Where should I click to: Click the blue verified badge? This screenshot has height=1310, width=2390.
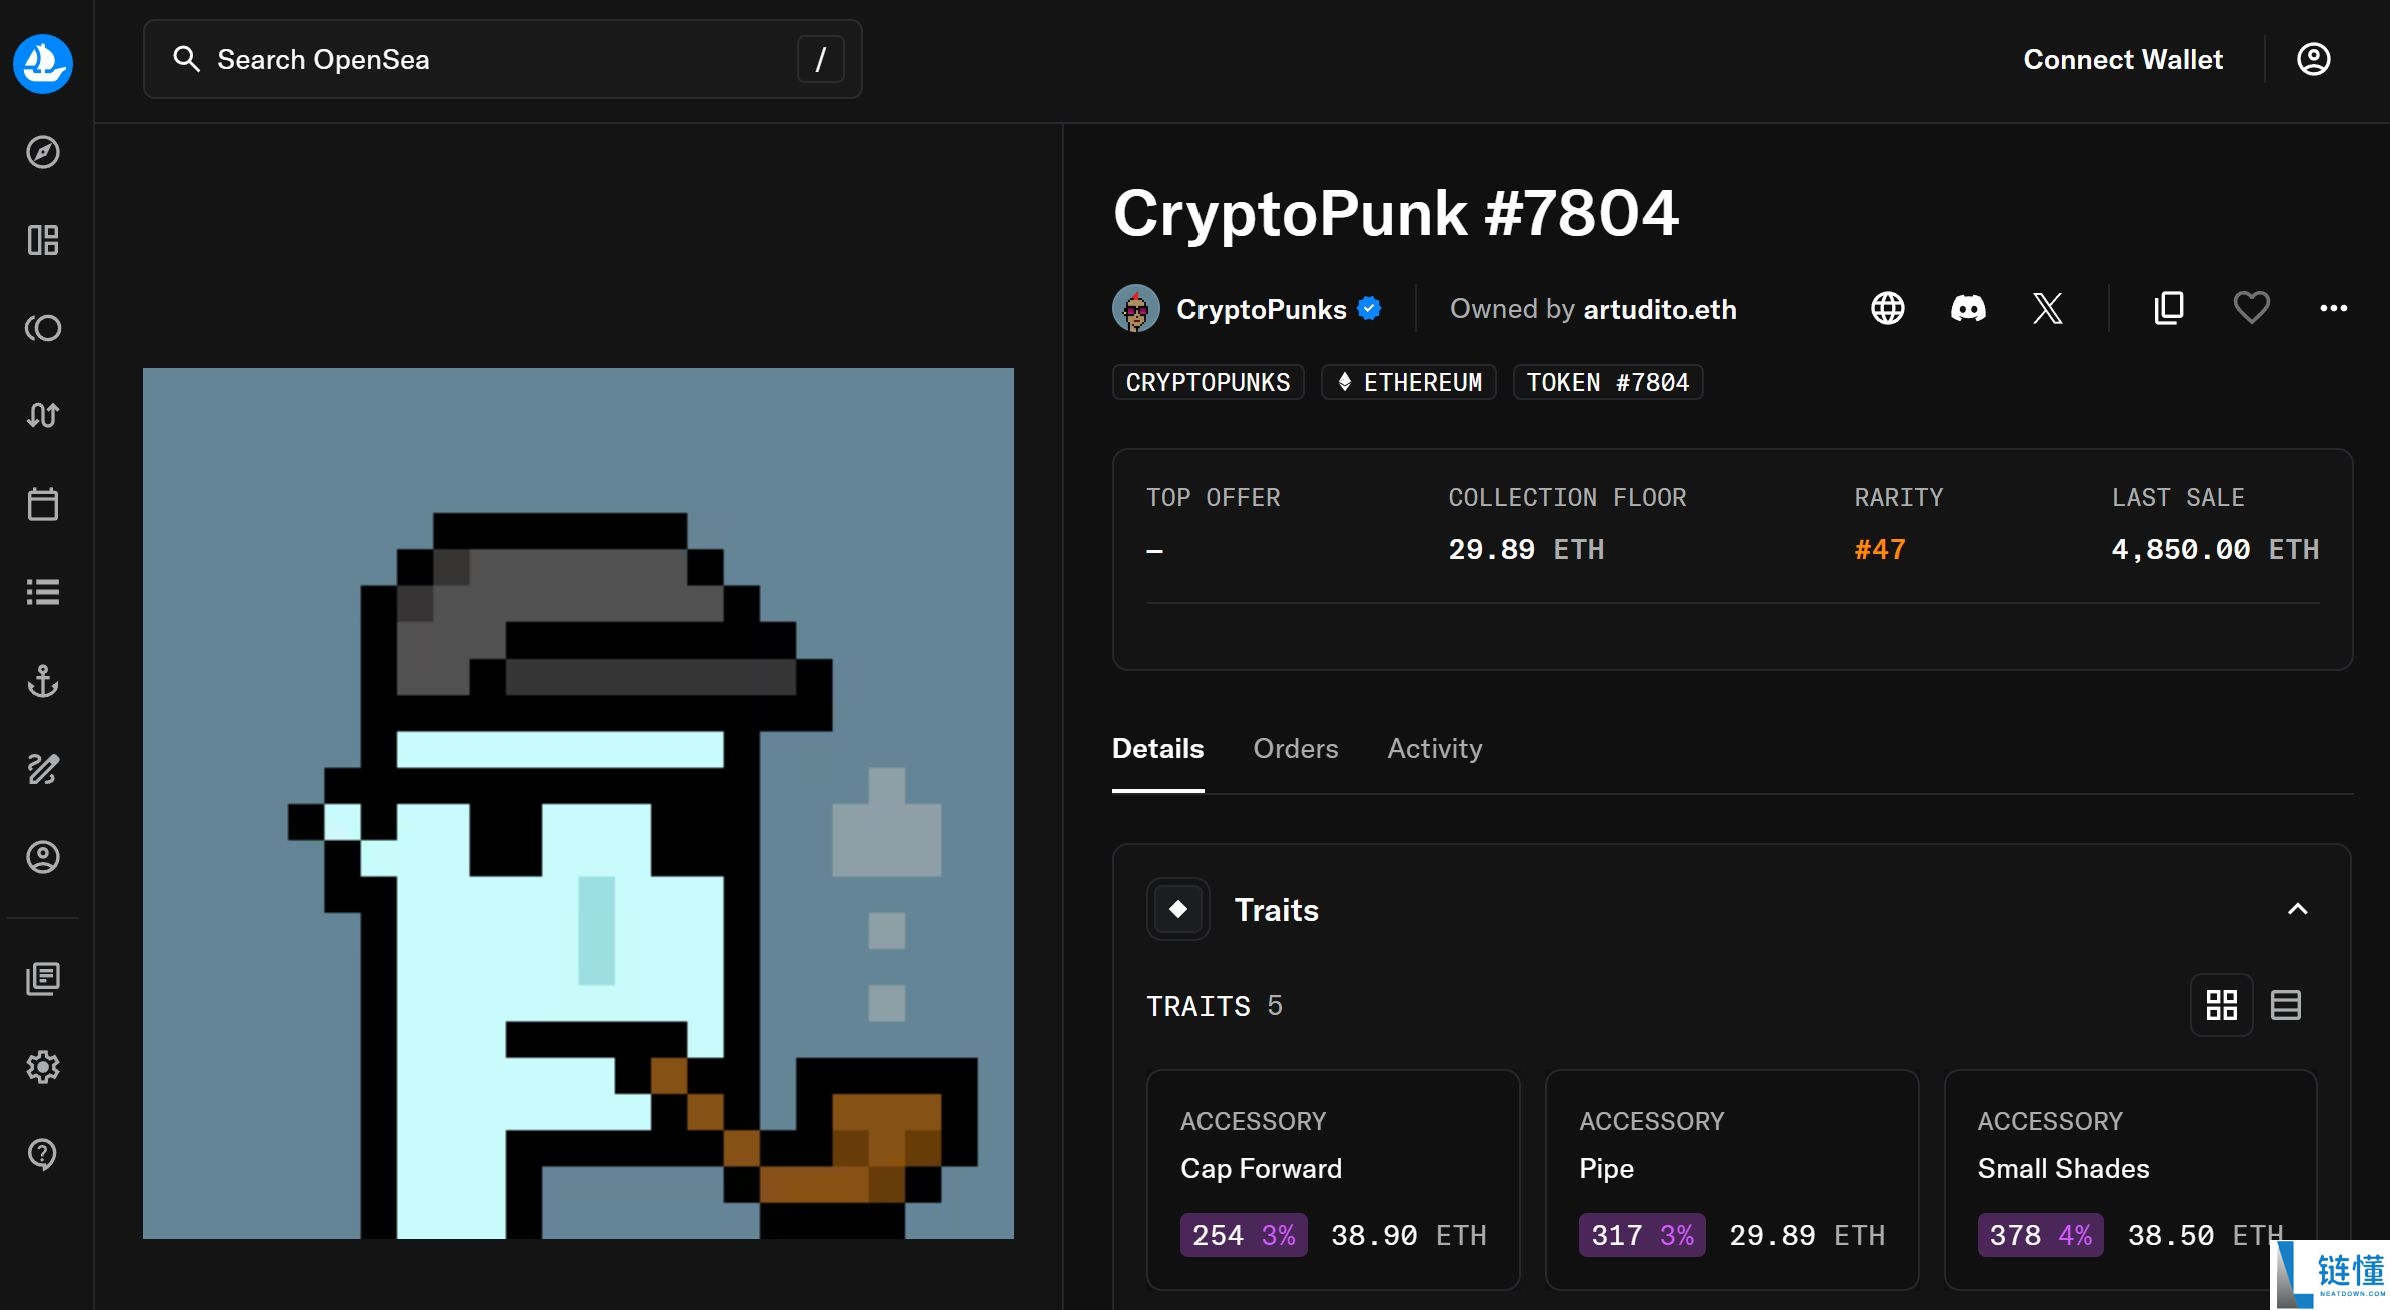click(1370, 308)
